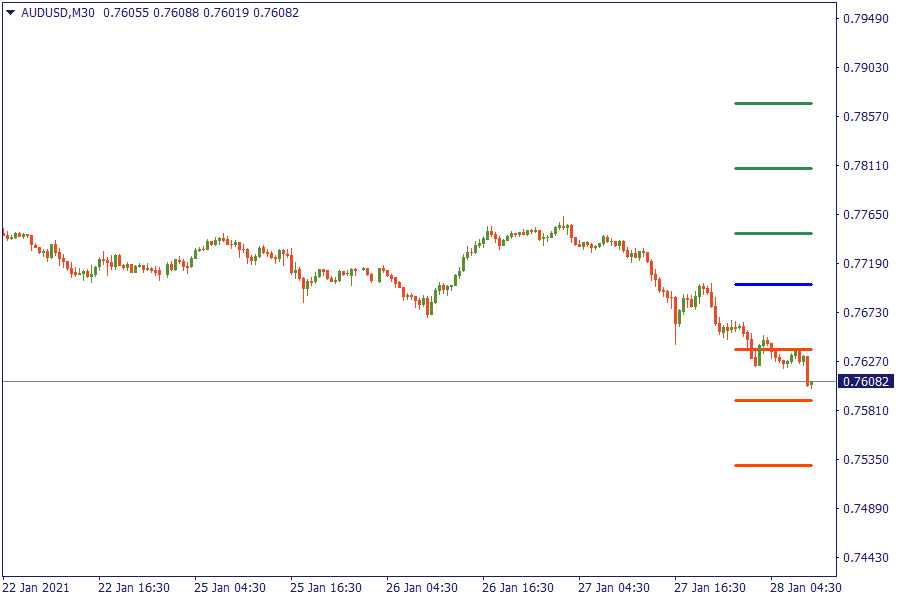
Task: Click the current price tag 0.76082
Action: (x=866, y=382)
